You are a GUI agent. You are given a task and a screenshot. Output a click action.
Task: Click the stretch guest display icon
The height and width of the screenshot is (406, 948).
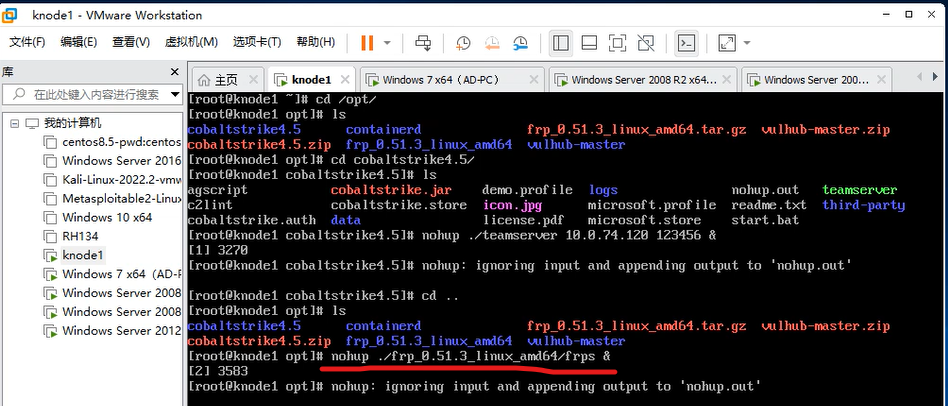pos(726,43)
